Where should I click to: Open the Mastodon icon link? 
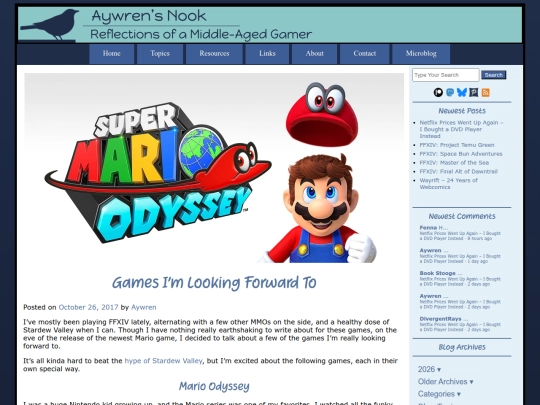pos(450,92)
